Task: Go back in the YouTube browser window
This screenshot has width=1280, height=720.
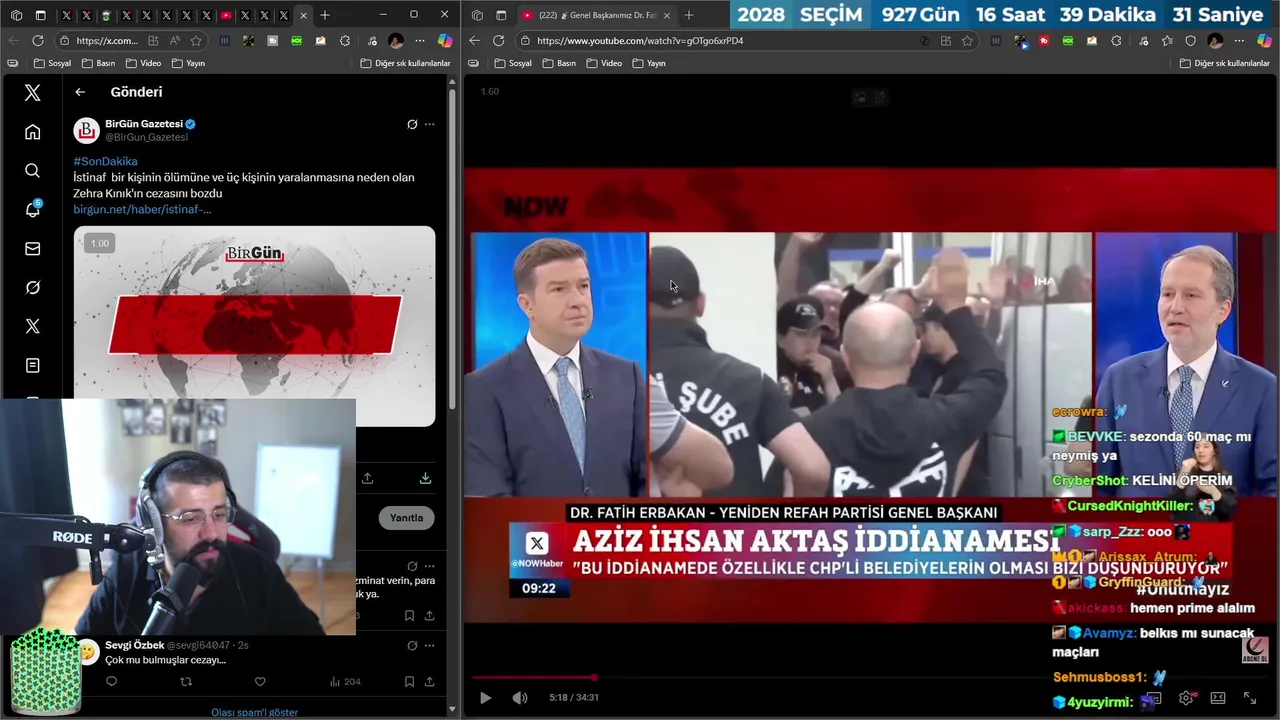Action: pyautogui.click(x=473, y=40)
